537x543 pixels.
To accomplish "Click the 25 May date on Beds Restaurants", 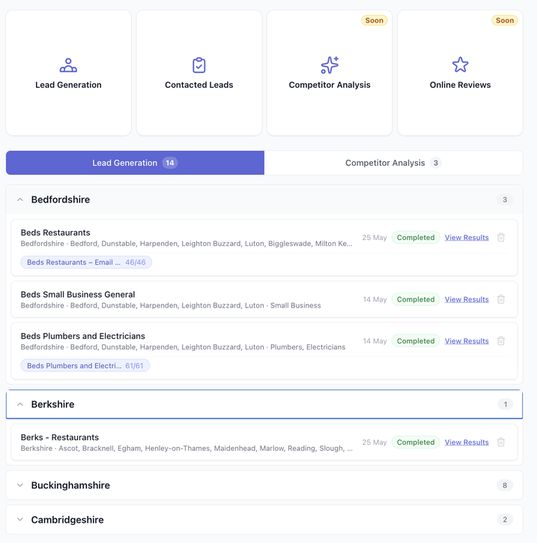I will 374,238.
